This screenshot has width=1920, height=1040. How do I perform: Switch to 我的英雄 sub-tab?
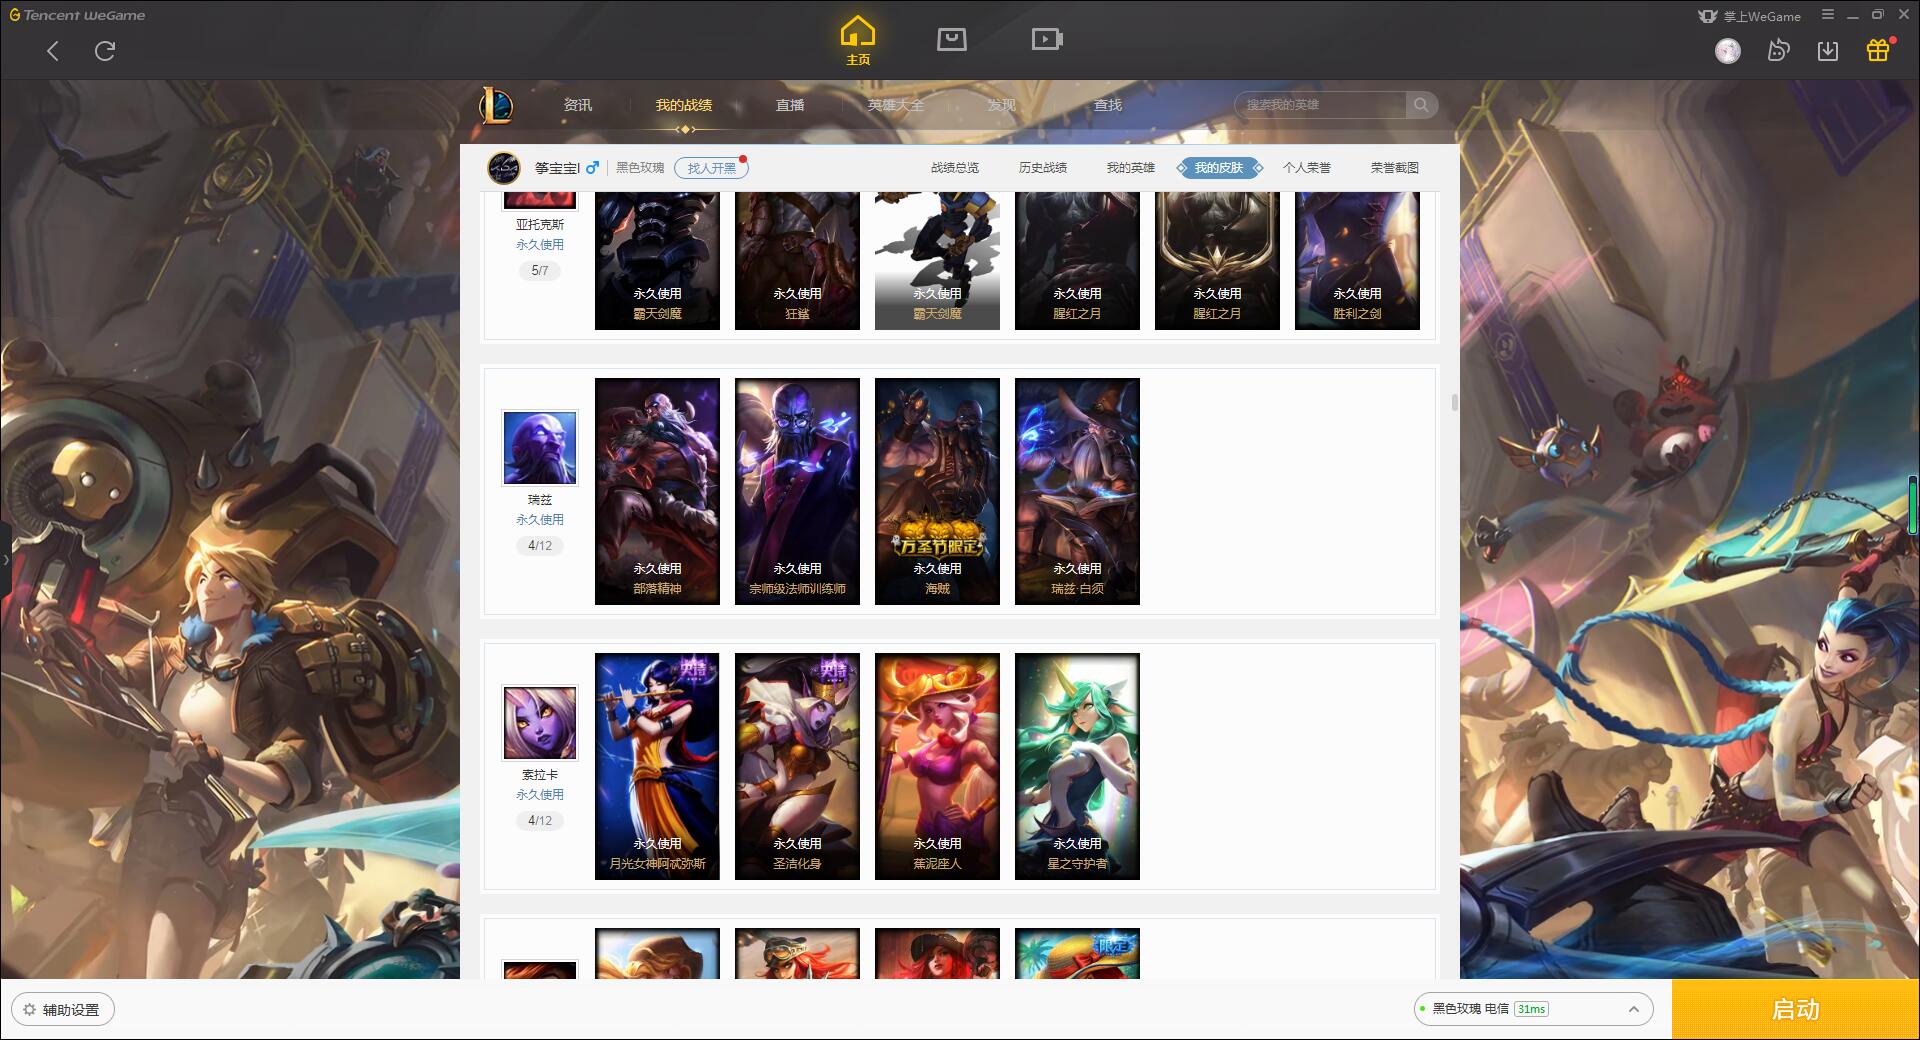tap(1131, 168)
